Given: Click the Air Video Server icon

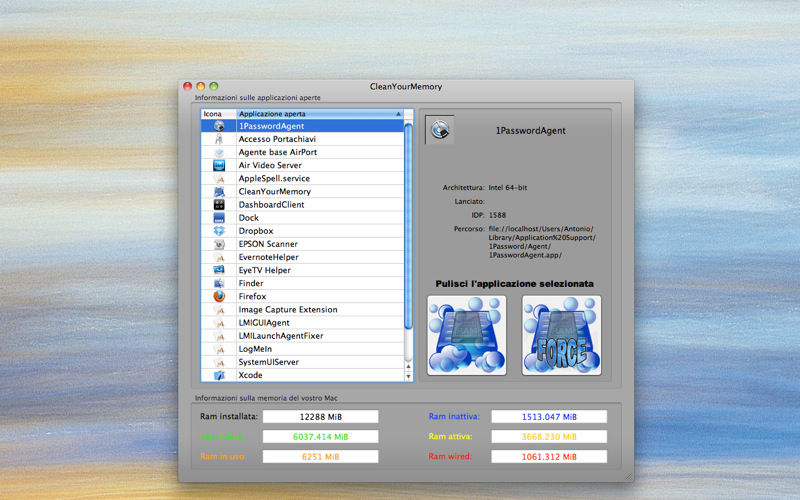Looking at the screenshot, I should tap(219, 165).
